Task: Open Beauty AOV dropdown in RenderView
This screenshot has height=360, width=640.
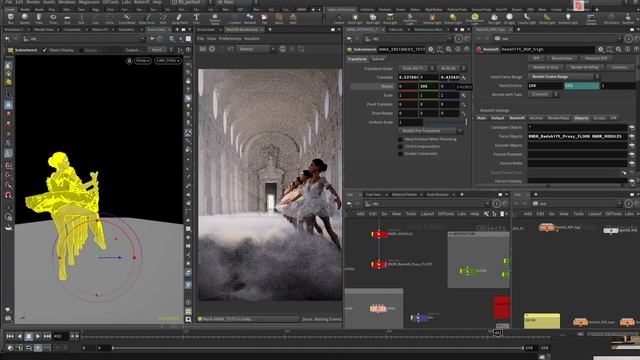Action: [x=256, y=49]
